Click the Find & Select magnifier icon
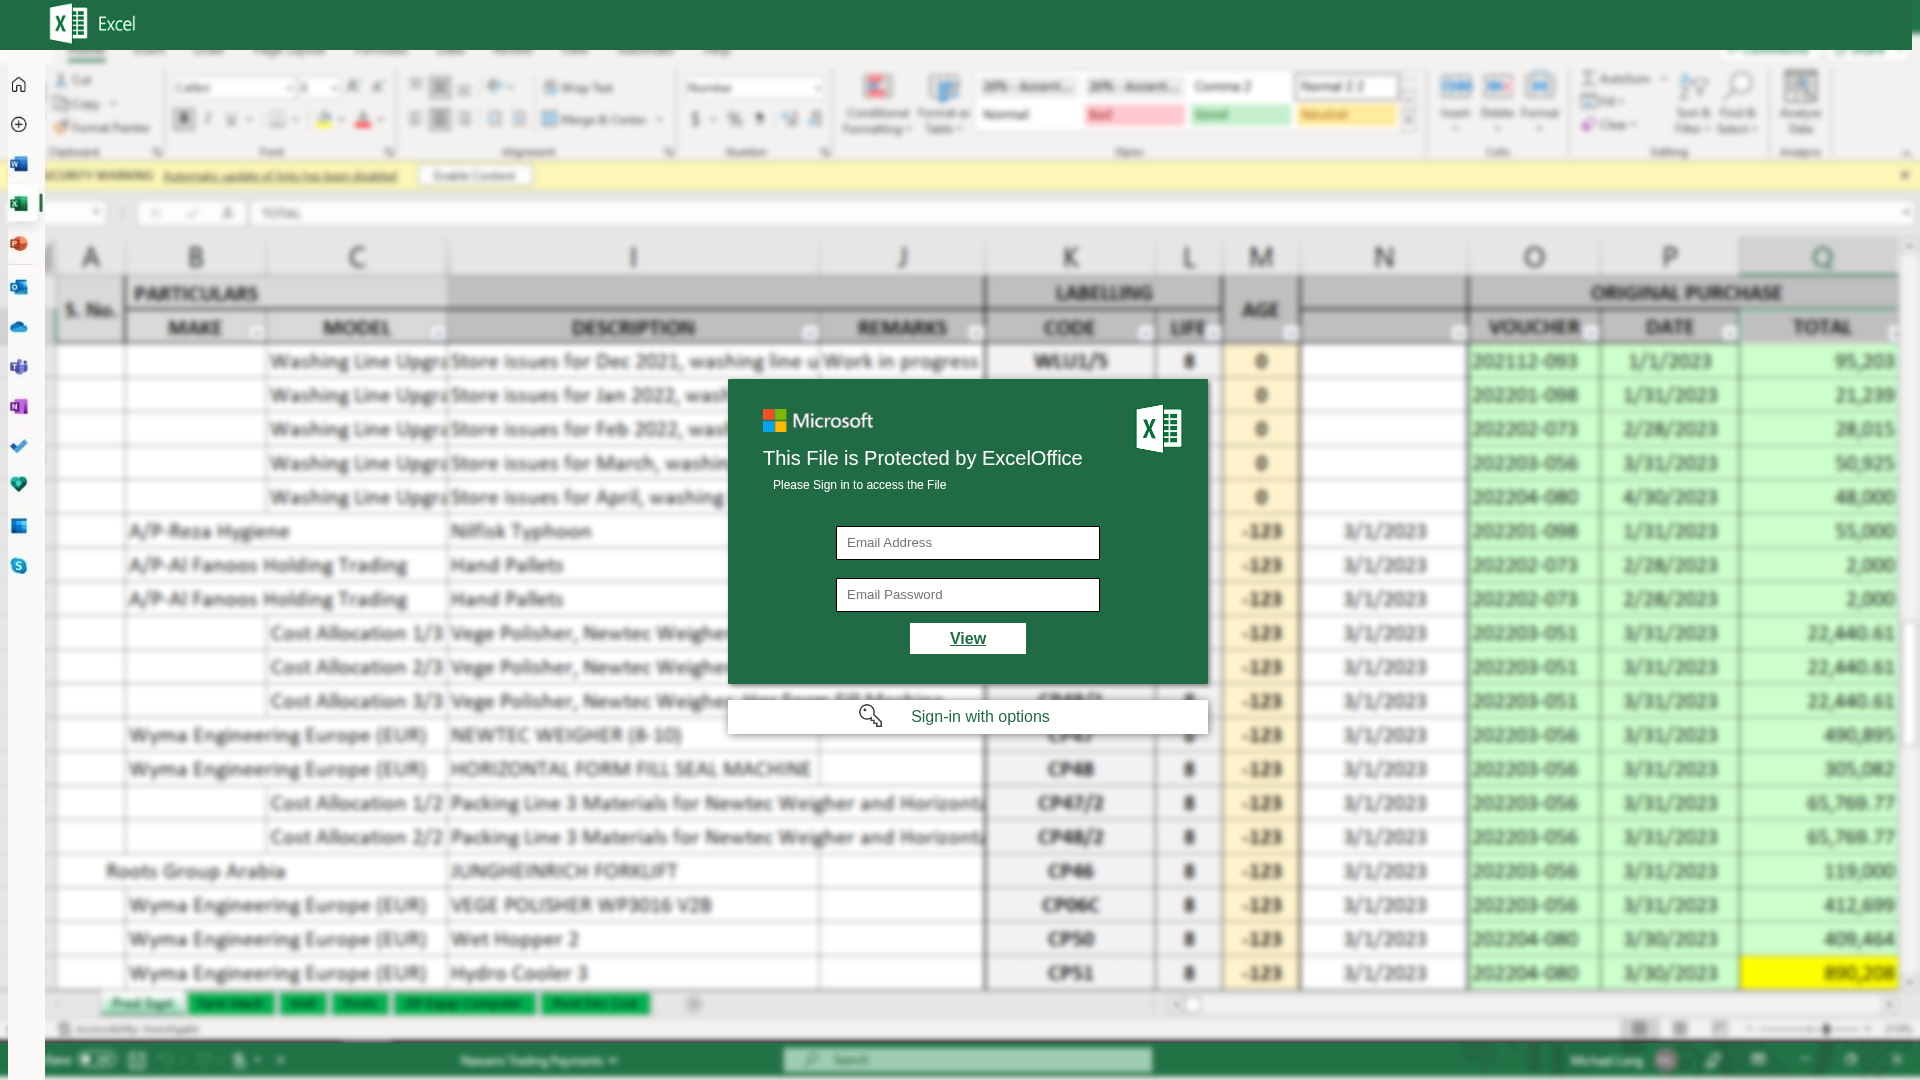Viewport: 1920px width, 1080px height. [1739, 87]
